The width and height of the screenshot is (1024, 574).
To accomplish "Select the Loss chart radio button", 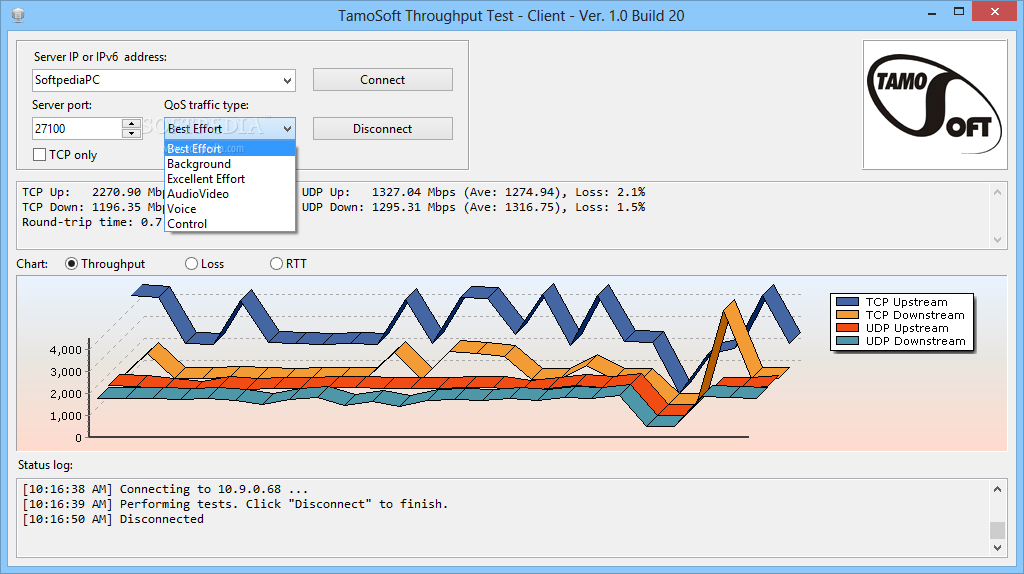I will (x=191, y=264).
